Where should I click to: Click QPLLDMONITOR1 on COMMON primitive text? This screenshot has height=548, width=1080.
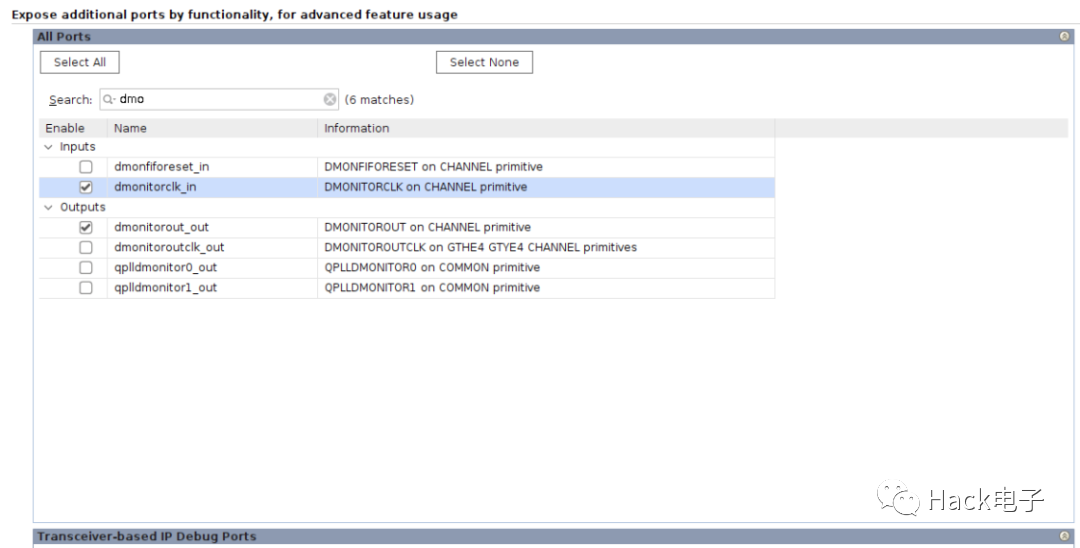tap(432, 287)
